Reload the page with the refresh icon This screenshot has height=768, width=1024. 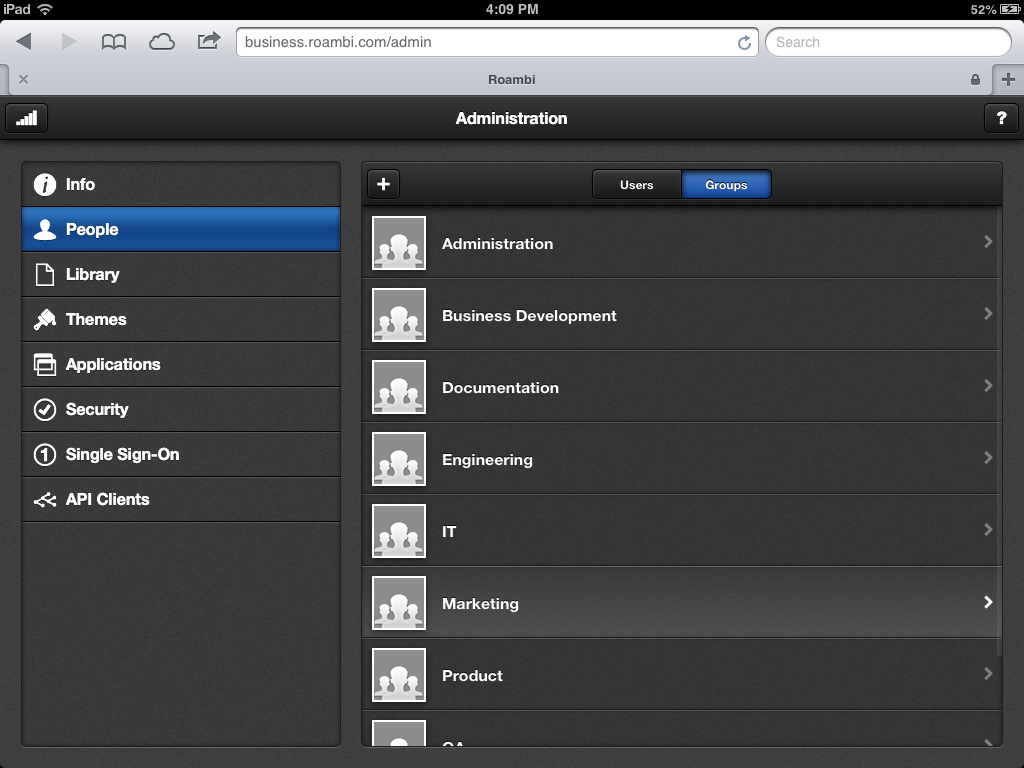point(744,42)
